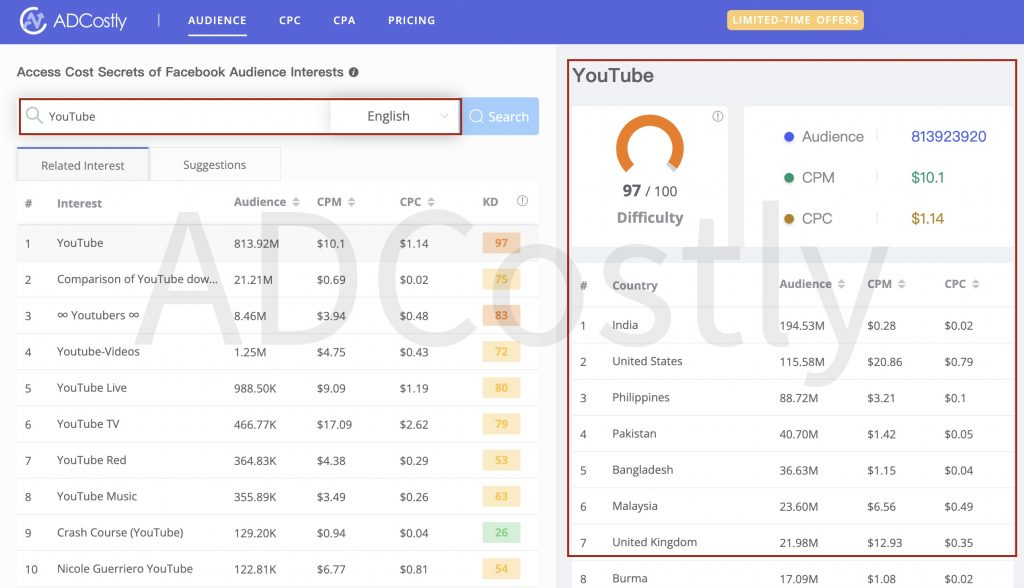Click the CPC value $1.14 in summary

point(927,219)
